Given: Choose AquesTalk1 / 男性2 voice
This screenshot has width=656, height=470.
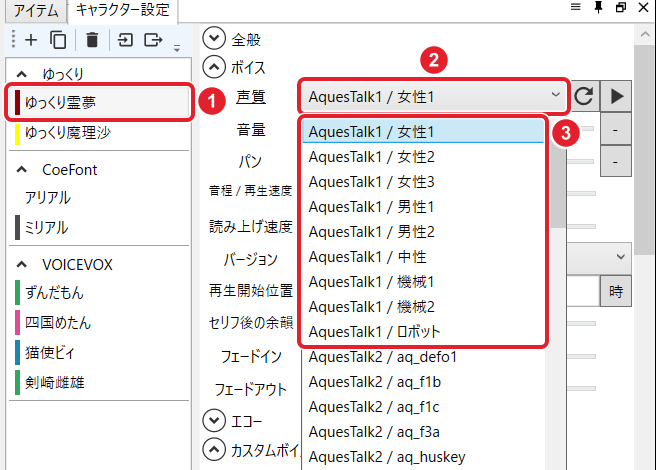Looking at the screenshot, I should pos(423,232).
